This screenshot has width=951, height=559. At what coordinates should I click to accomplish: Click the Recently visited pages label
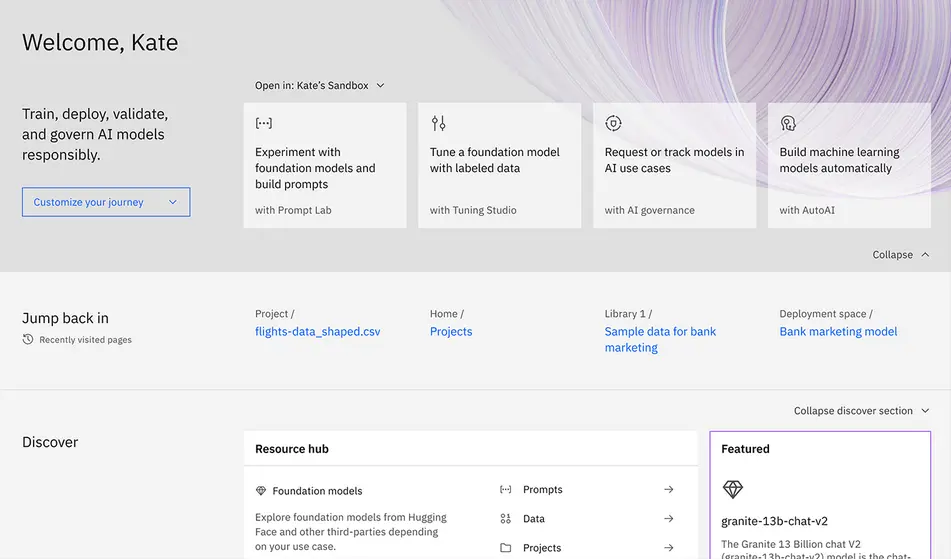tap(86, 340)
